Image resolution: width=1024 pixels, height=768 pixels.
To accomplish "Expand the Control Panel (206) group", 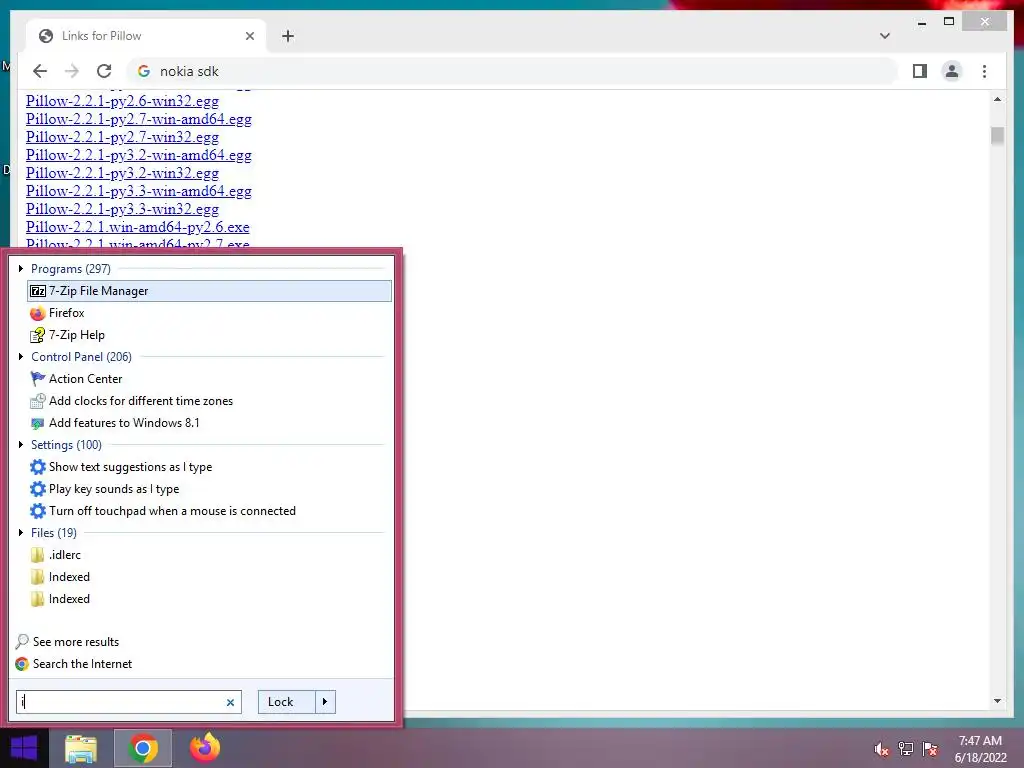I will [21, 357].
